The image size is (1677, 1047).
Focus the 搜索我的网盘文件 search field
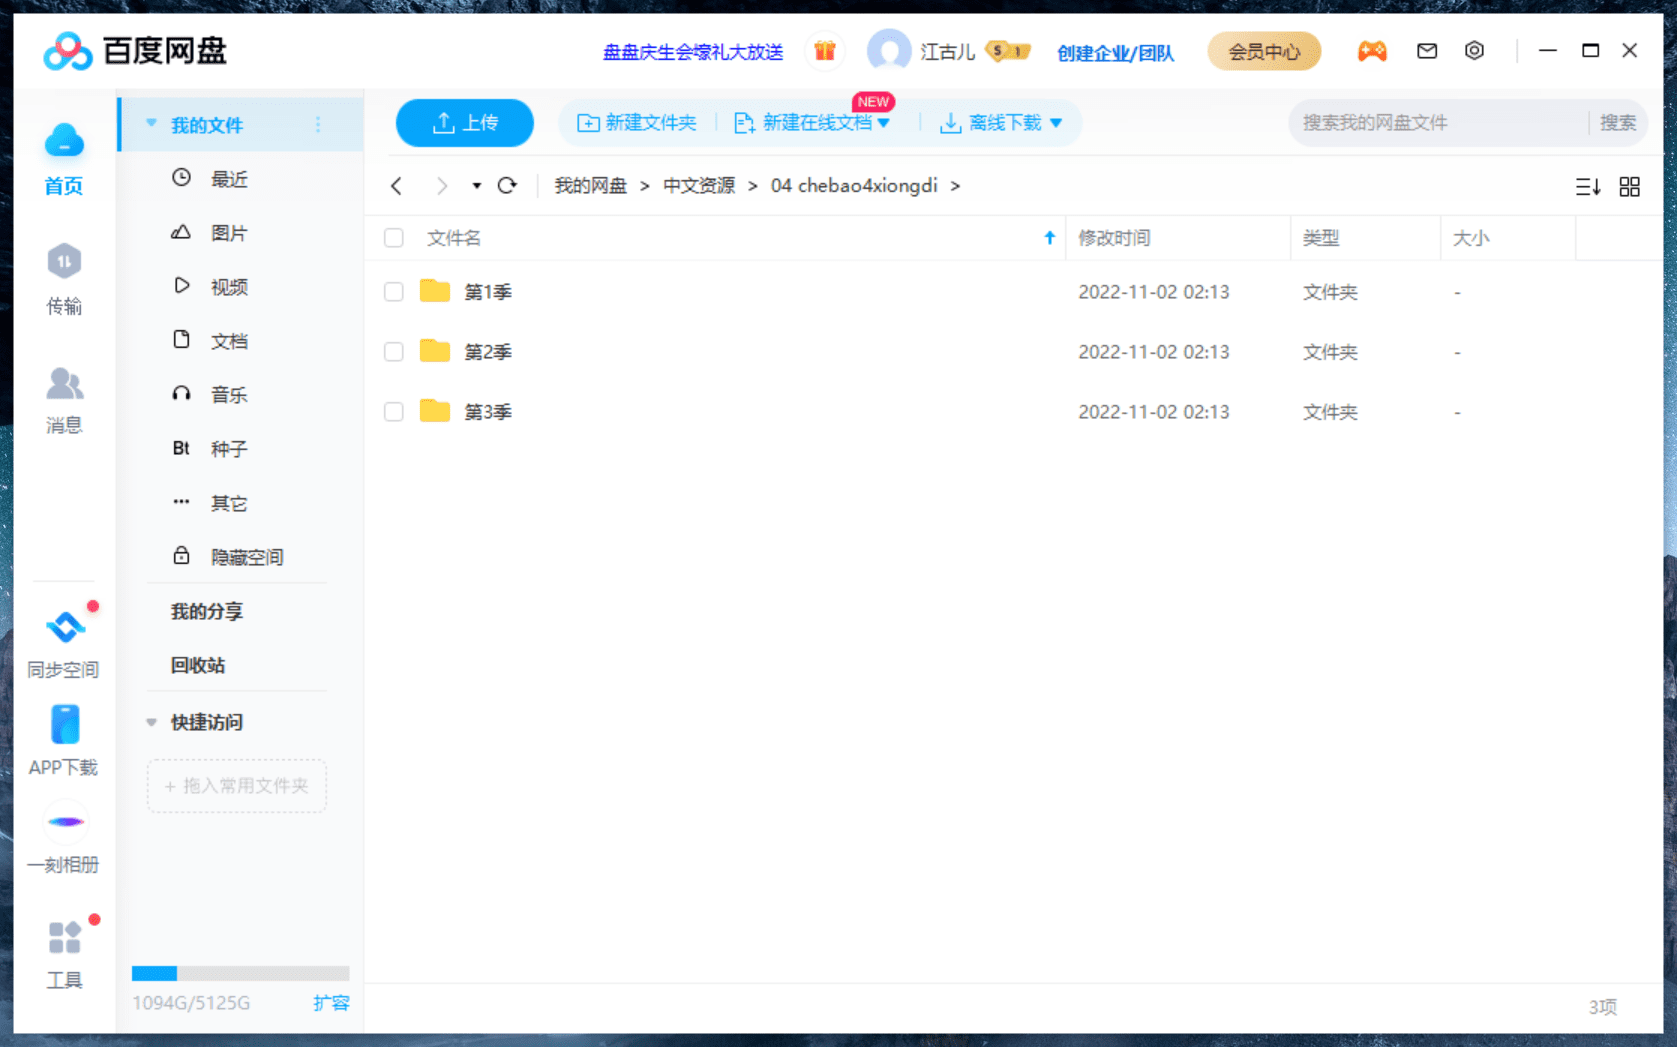pos(1437,123)
